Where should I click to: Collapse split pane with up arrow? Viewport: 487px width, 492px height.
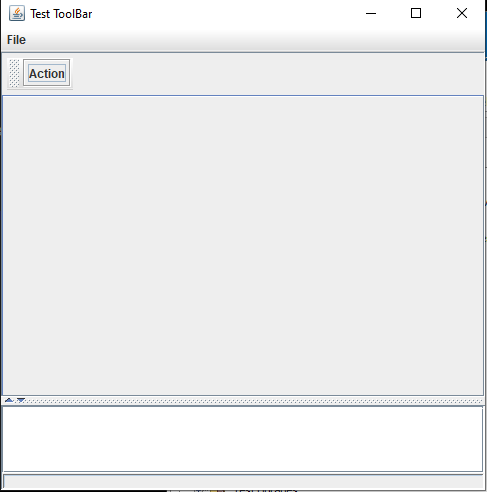click(9, 400)
